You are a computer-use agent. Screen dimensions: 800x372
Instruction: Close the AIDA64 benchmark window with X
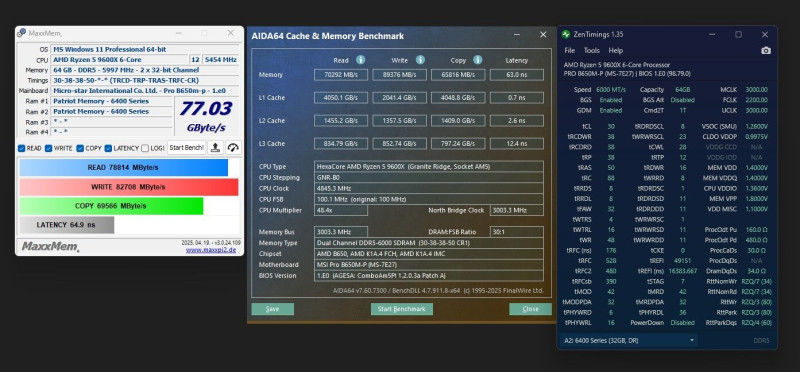coord(543,35)
